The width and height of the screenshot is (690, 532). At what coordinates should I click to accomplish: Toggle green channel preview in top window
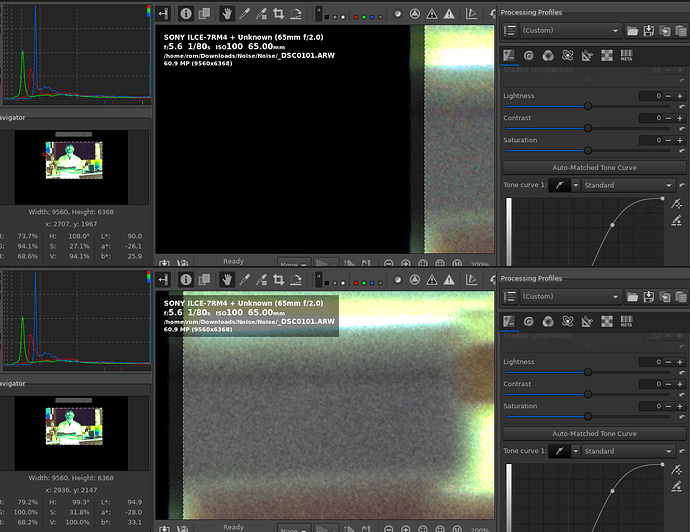point(364,17)
